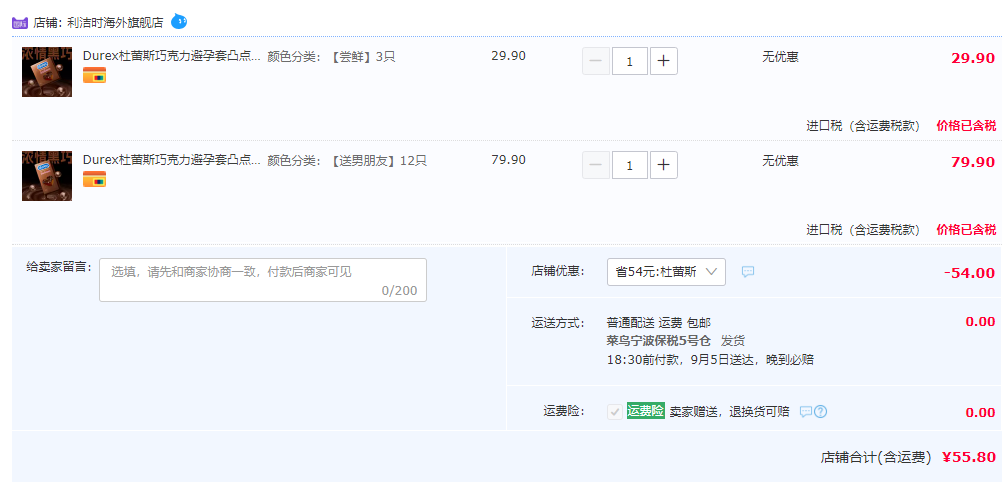The height and width of the screenshot is (482, 1004).
Task: Click the green 运费险 badge
Action: [x=645, y=411]
